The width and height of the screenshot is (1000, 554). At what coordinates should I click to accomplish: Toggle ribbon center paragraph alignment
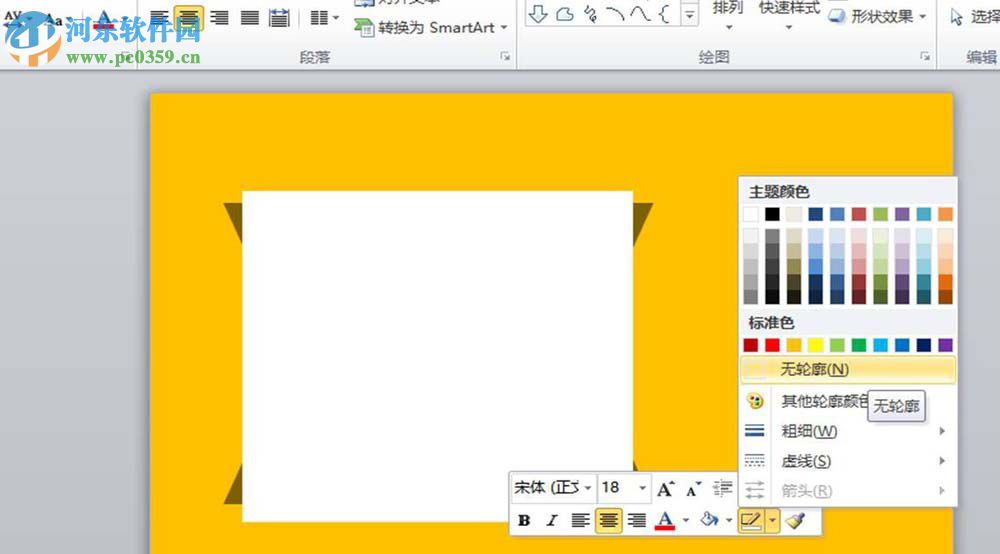click(x=189, y=17)
